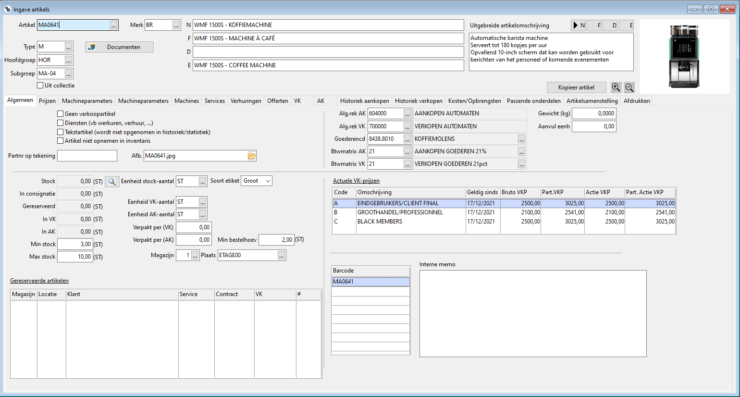Open lookup next to Magazijn field
Viewport: 740px width, 397px height.
click(195, 255)
